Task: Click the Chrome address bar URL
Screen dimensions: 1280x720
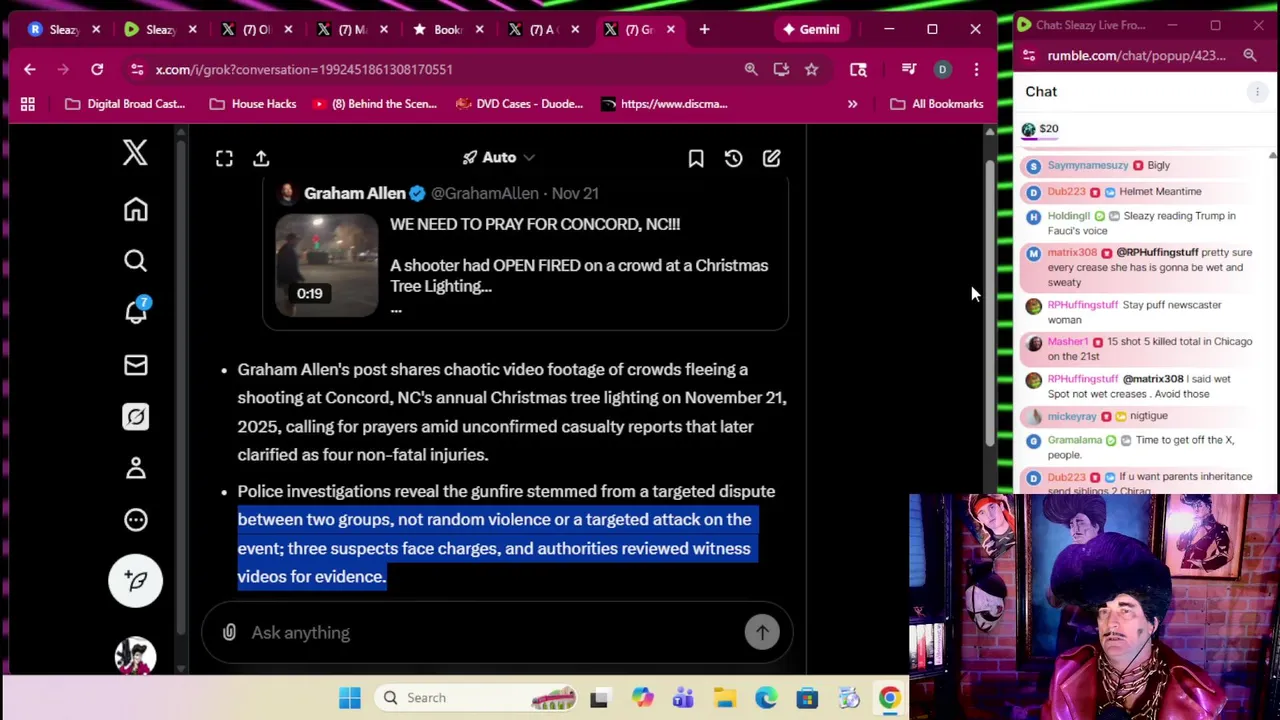Action: [304, 69]
